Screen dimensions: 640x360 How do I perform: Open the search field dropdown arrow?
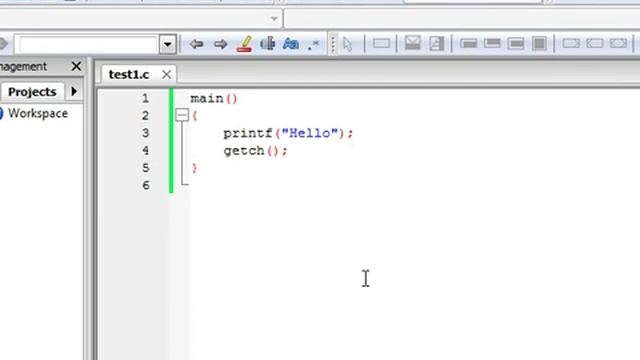167,44
